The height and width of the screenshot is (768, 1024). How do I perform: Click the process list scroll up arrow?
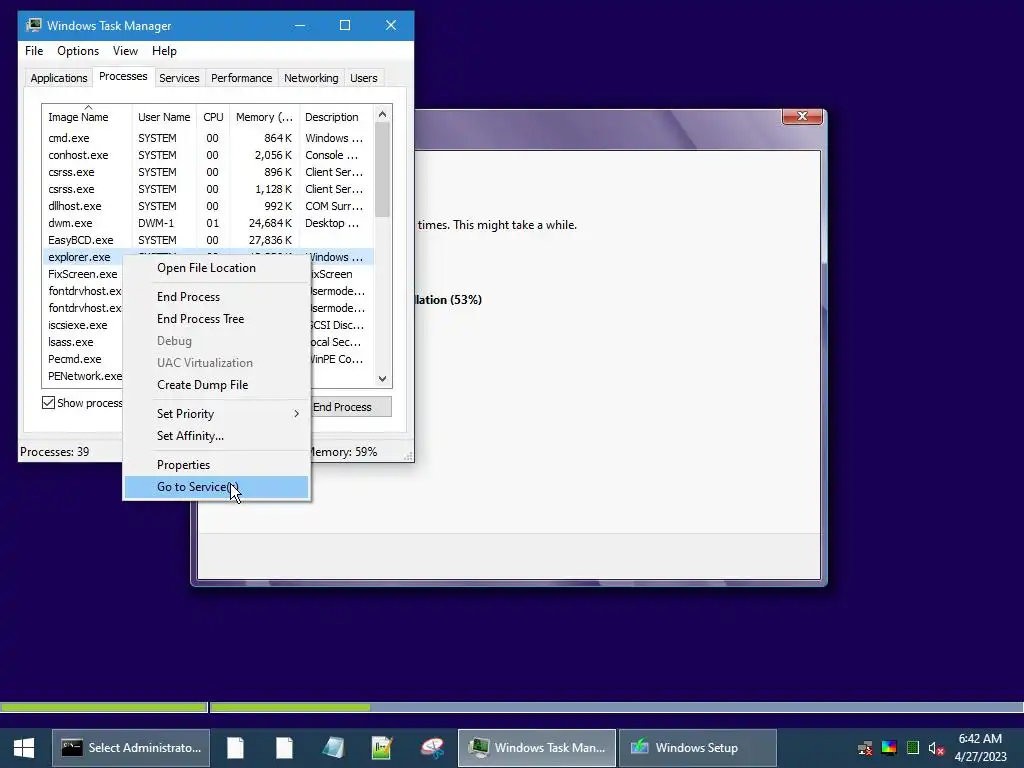click(383, 114)
